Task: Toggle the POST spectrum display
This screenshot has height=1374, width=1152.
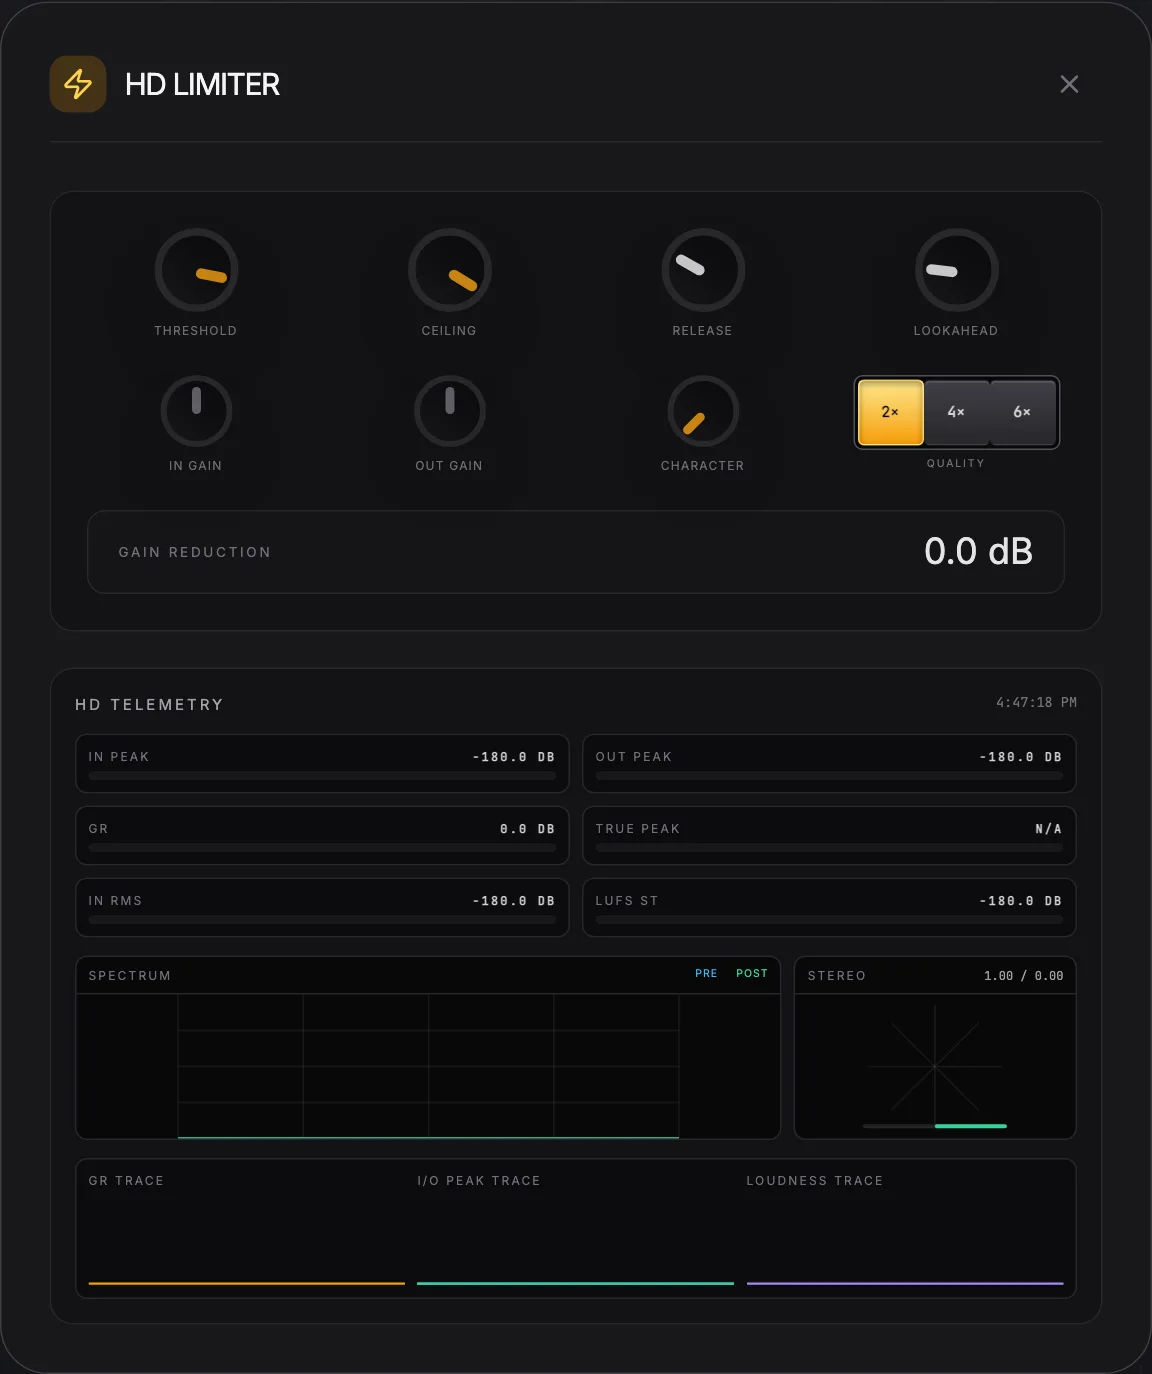Action: [x=752, y=973]
